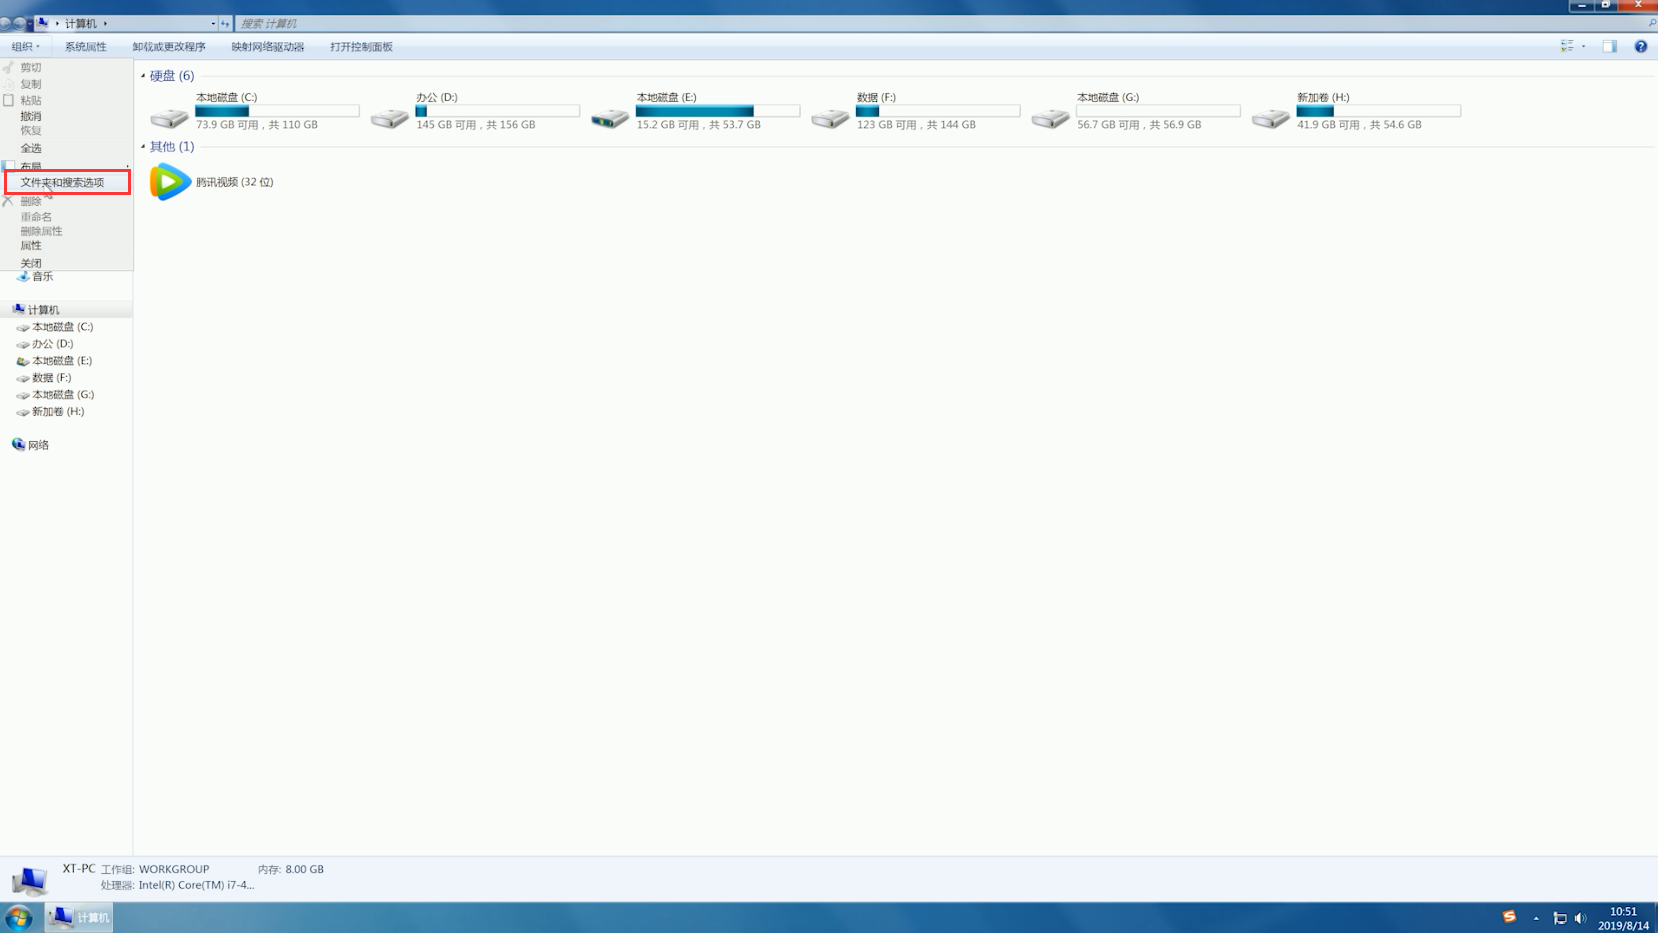Click the 新加卷 (H:) capacity usage bar
The image size is (1658, 933).
(x=1378, y=111)
